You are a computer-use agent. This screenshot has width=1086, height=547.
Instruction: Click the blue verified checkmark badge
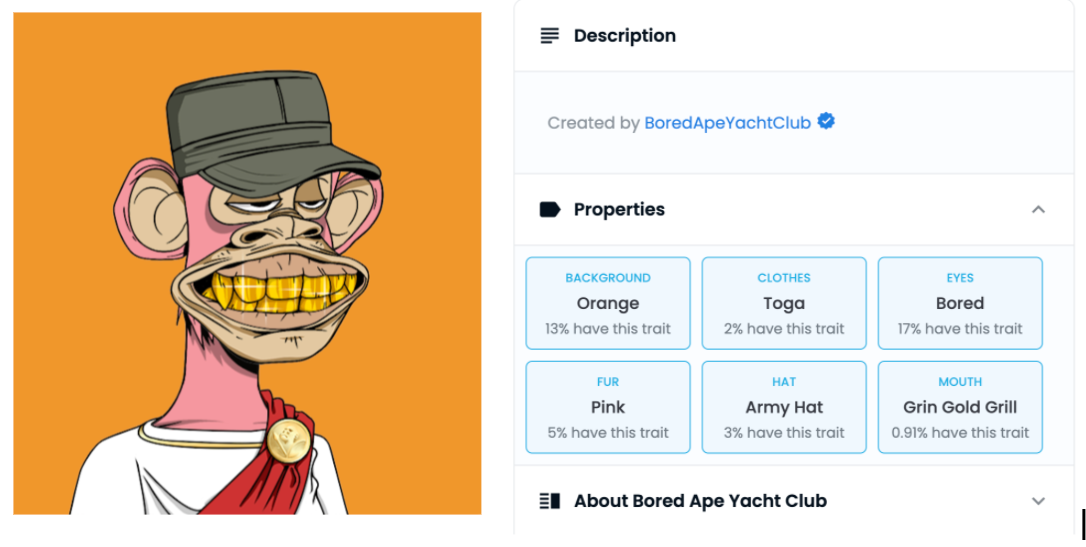coord(826,121)
